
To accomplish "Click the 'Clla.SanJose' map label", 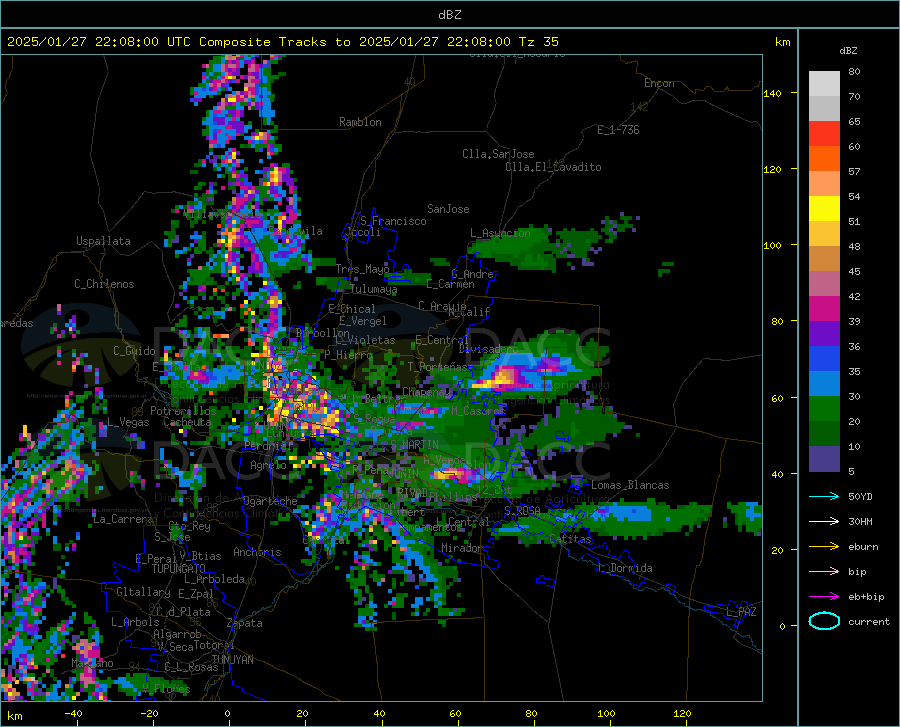I will pos(498,154).
